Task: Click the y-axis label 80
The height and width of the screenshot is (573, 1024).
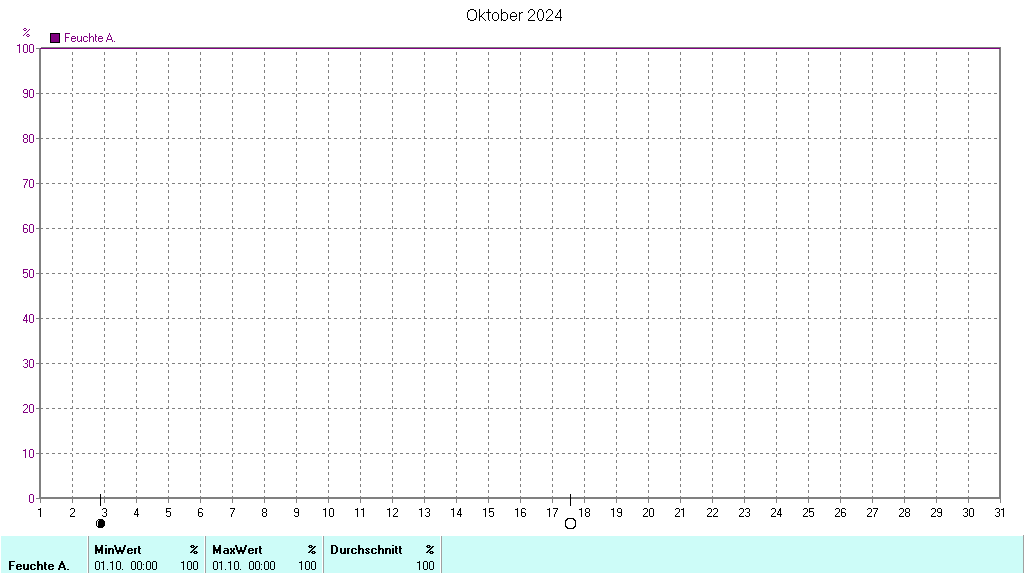Action: (x=28, y=139)
